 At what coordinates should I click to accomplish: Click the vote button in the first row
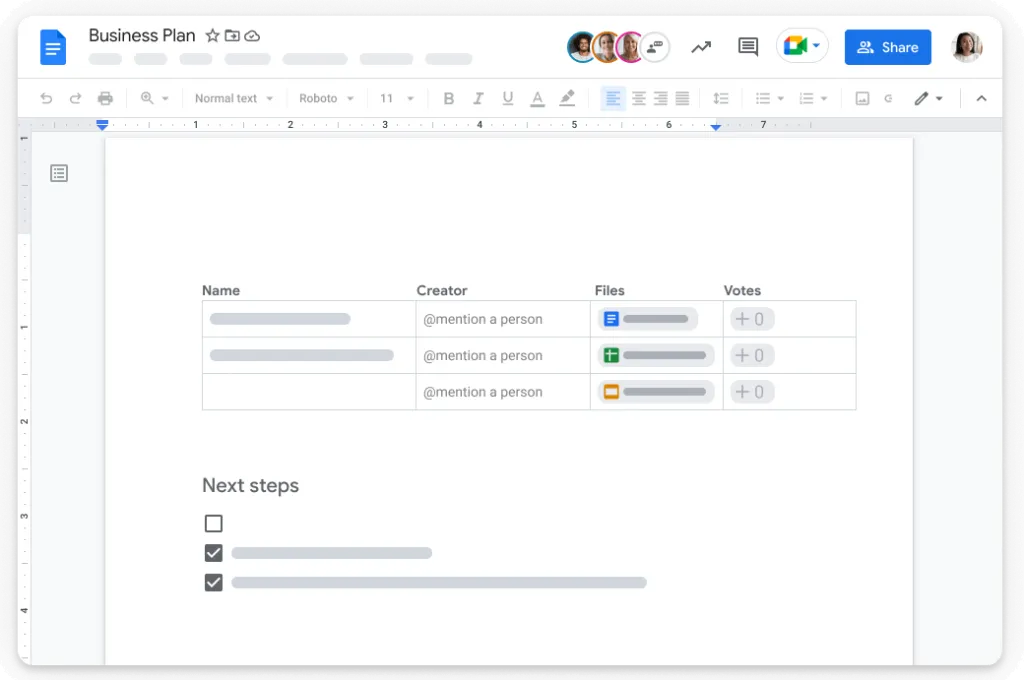click(751, 318)
